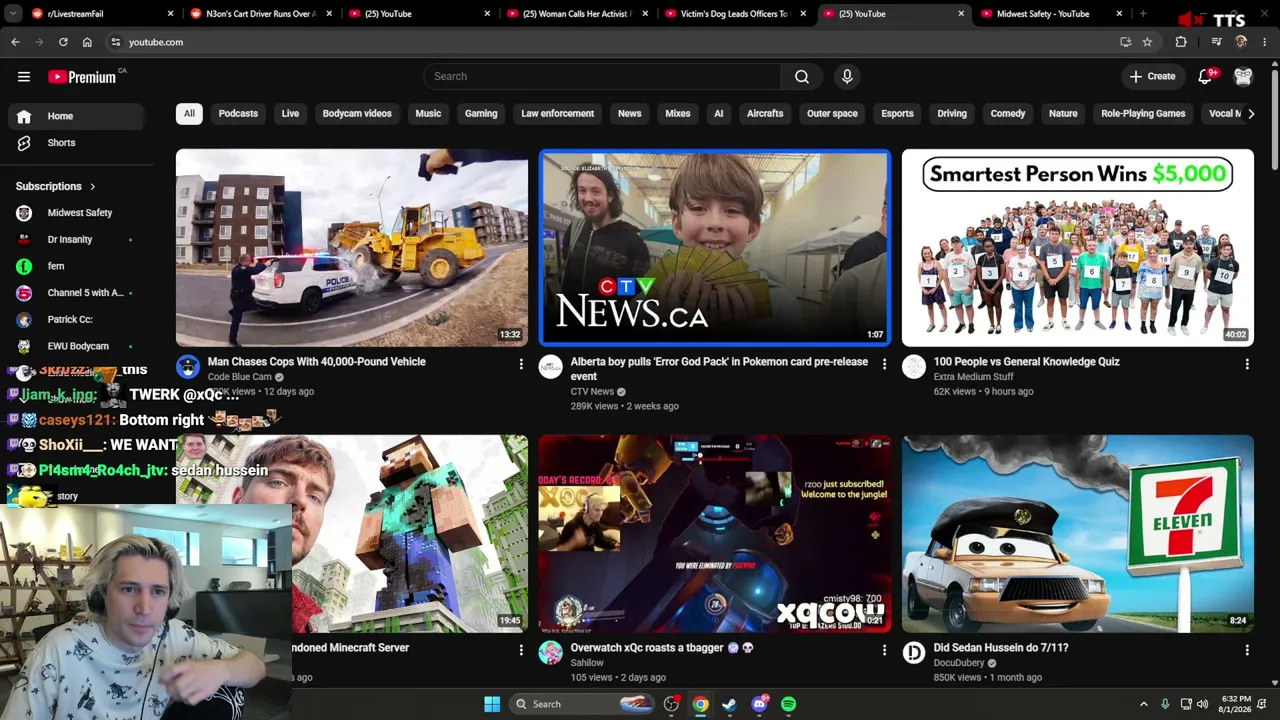Switch to the Midwest Safety - YouTube tab
Viewport: 1280px width, 720px height.
[1053, 14]
